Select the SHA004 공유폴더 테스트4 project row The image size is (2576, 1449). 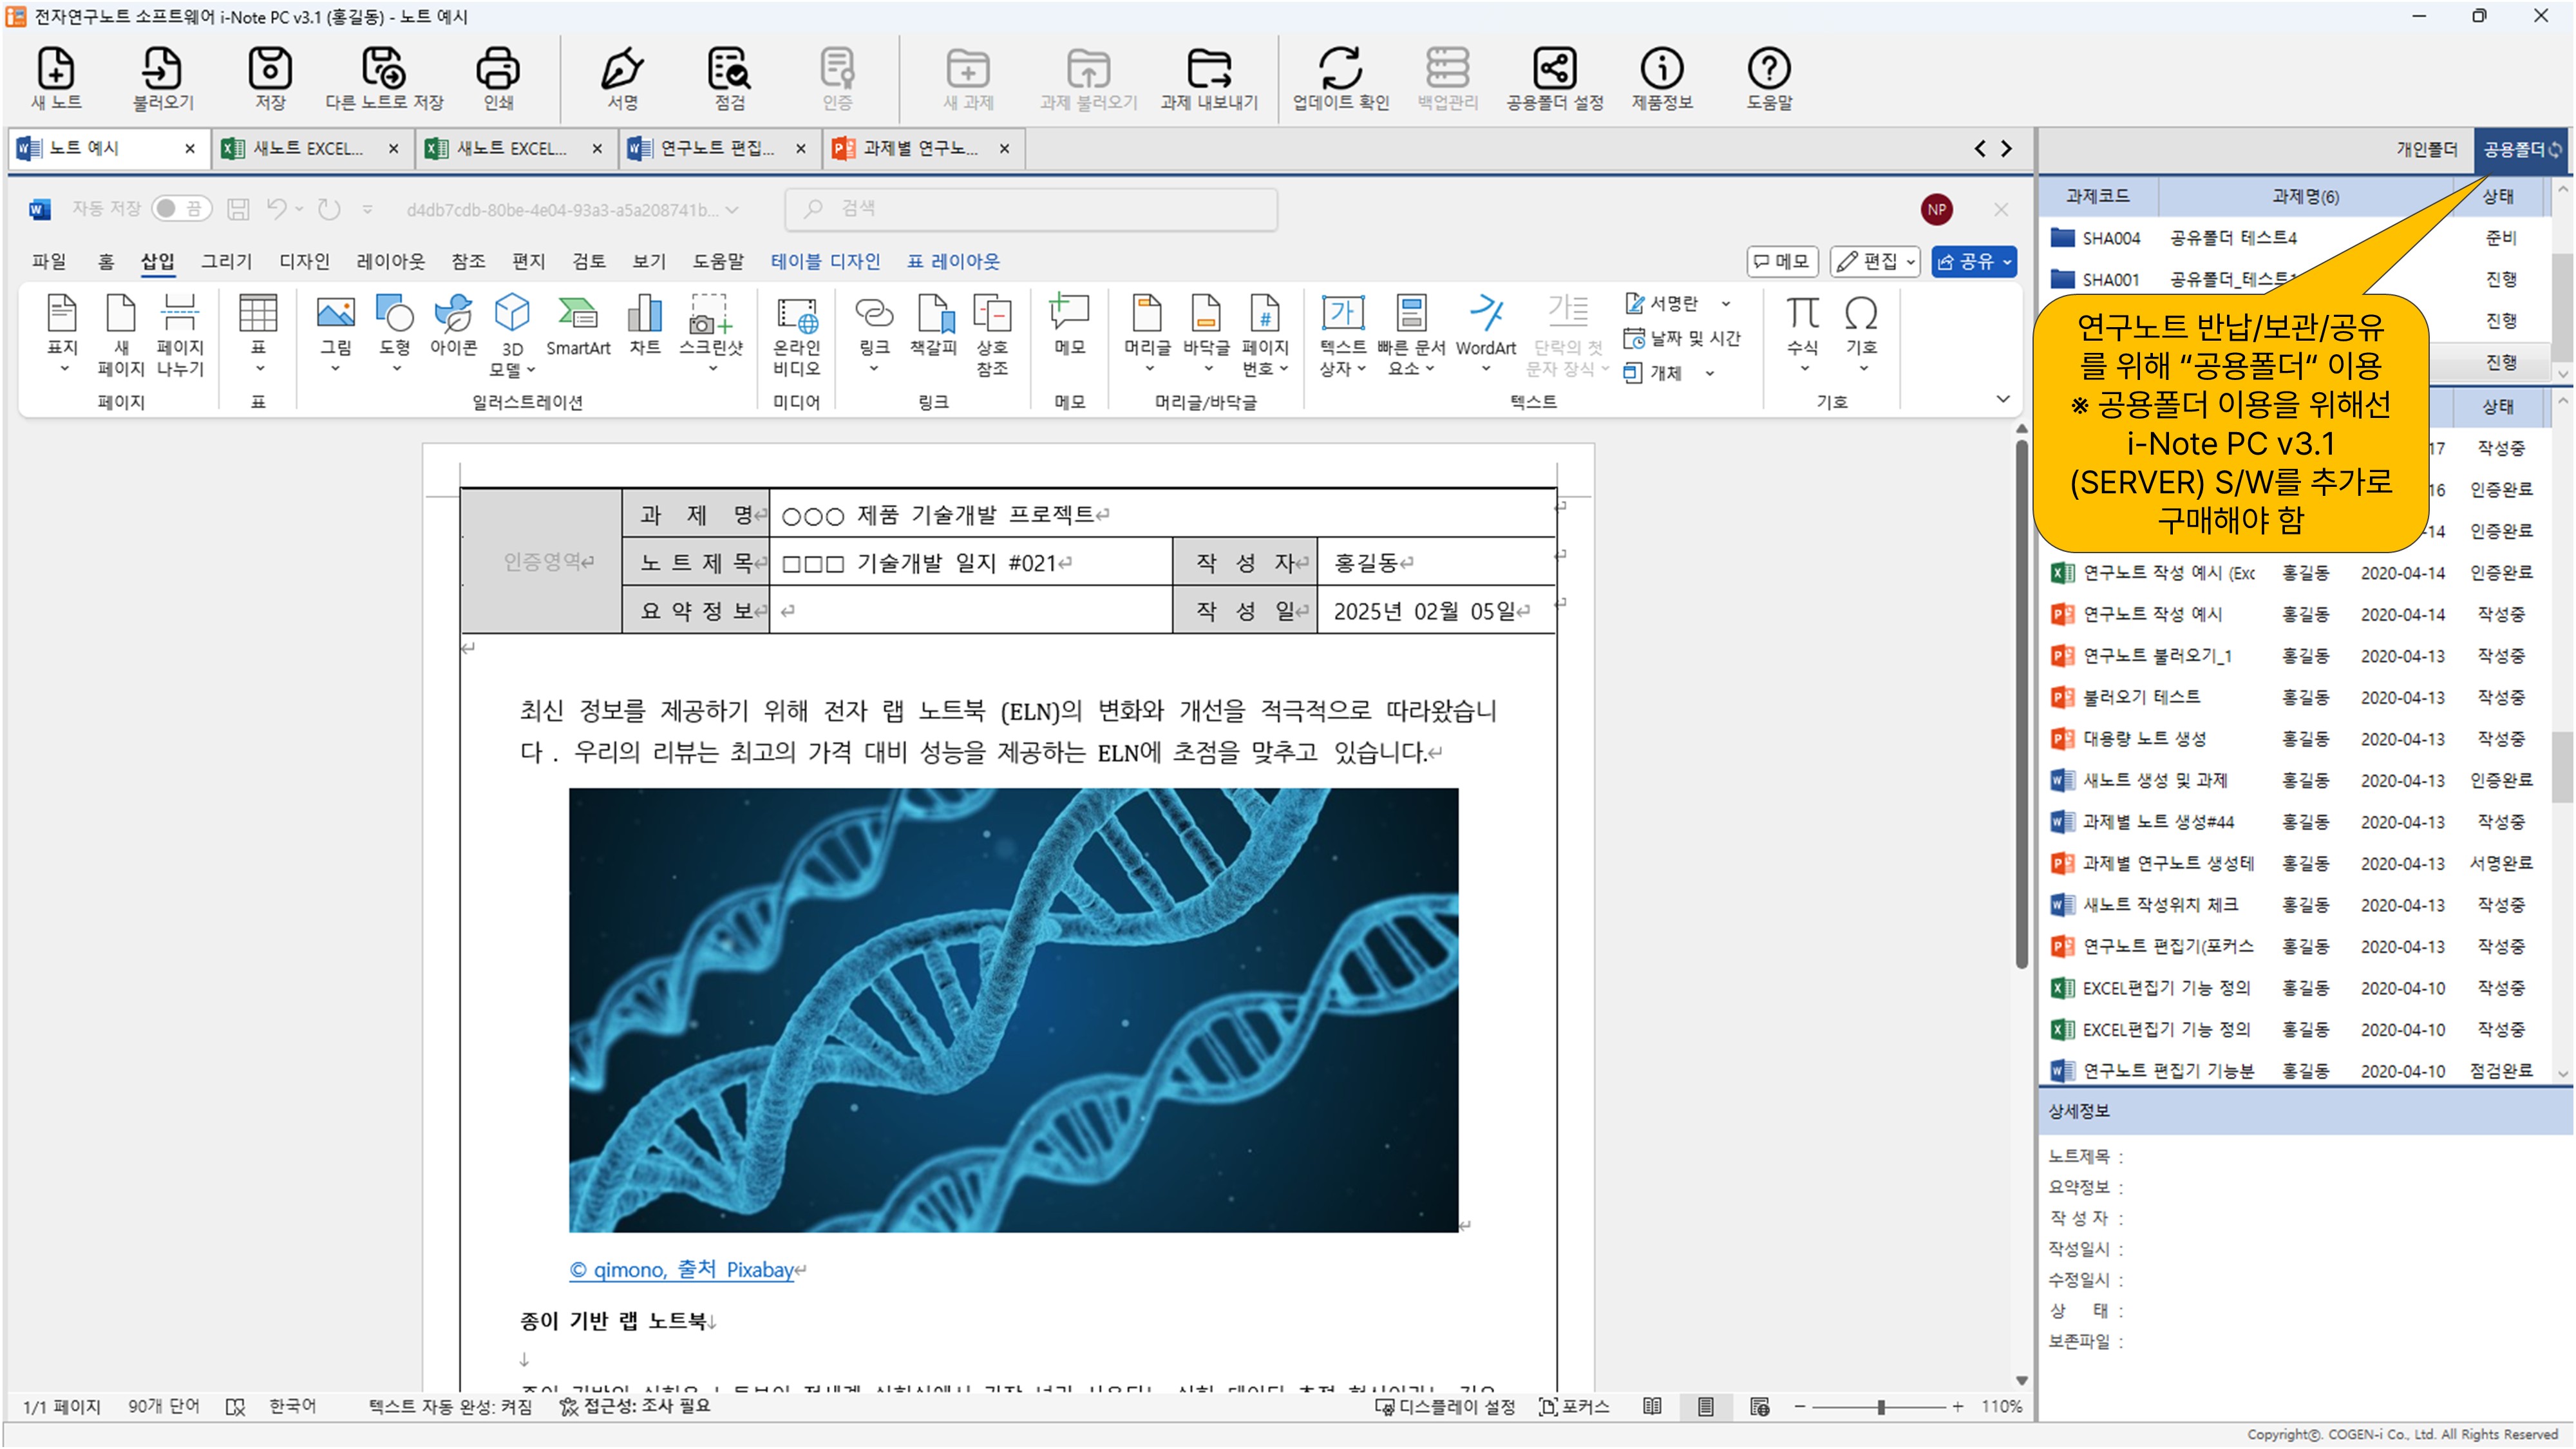tap(2295, 238)
